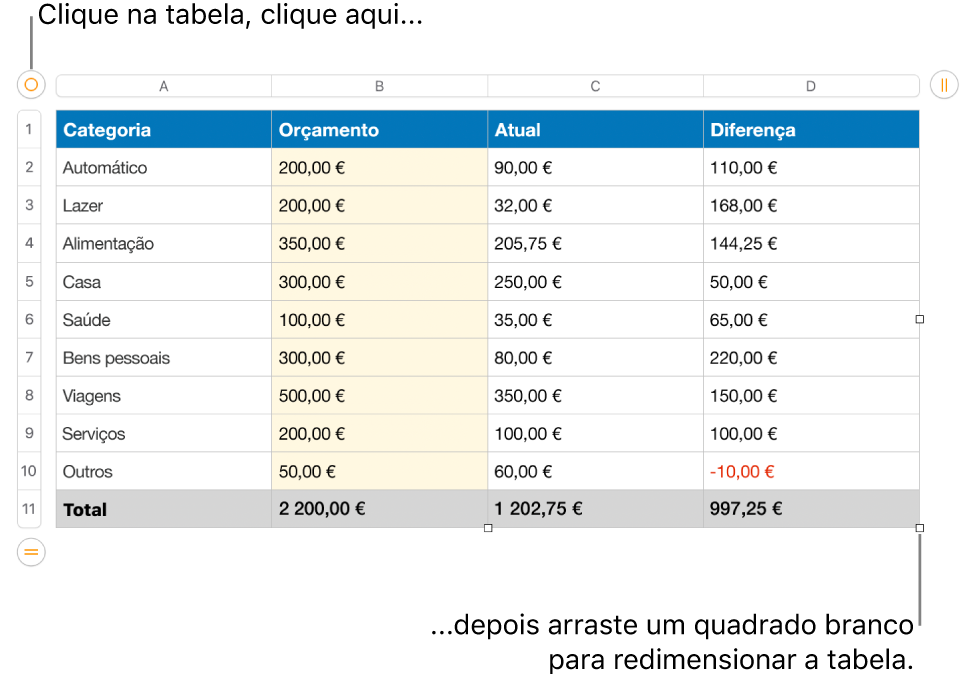Screen dimensions: 971x678
Task: Click the 110,00 € difference cell
Action: 811,167
